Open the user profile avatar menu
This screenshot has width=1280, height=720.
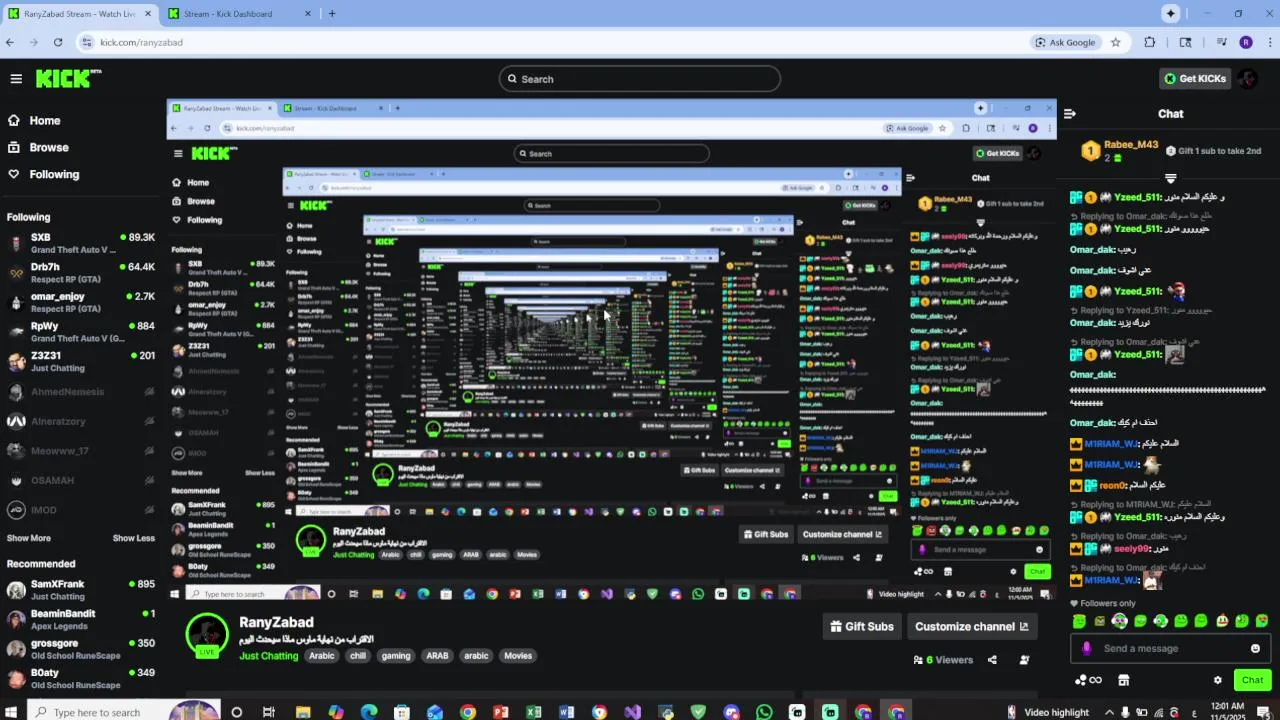1247,78
